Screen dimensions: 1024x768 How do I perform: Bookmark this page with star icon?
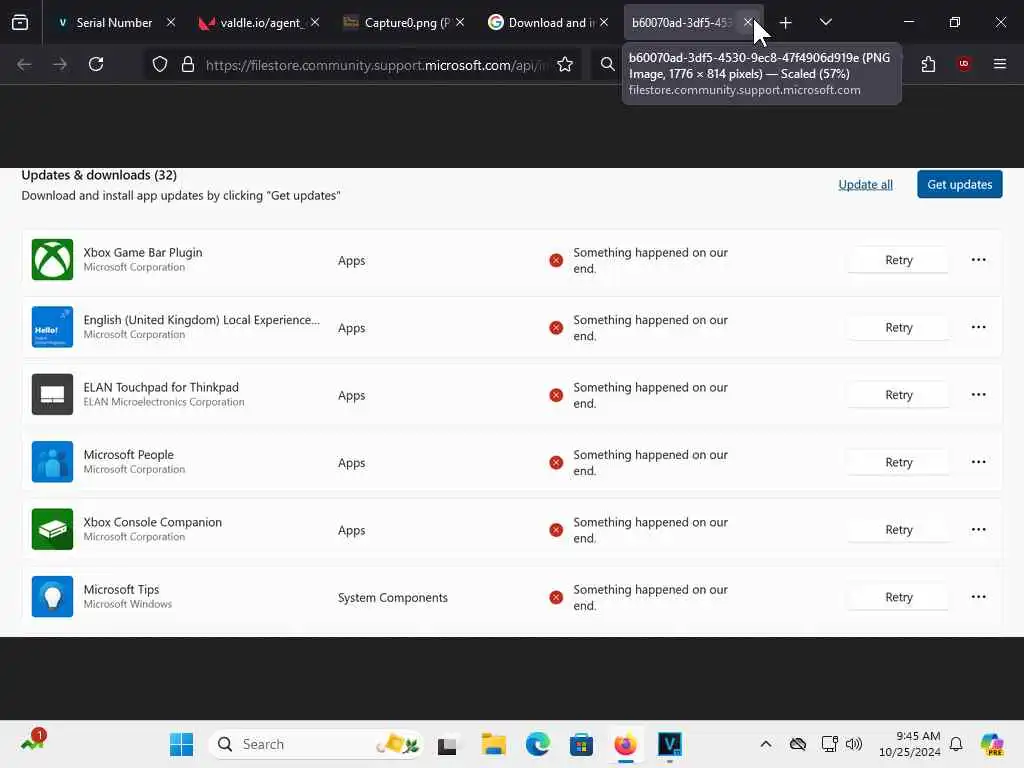coord(565,64)
